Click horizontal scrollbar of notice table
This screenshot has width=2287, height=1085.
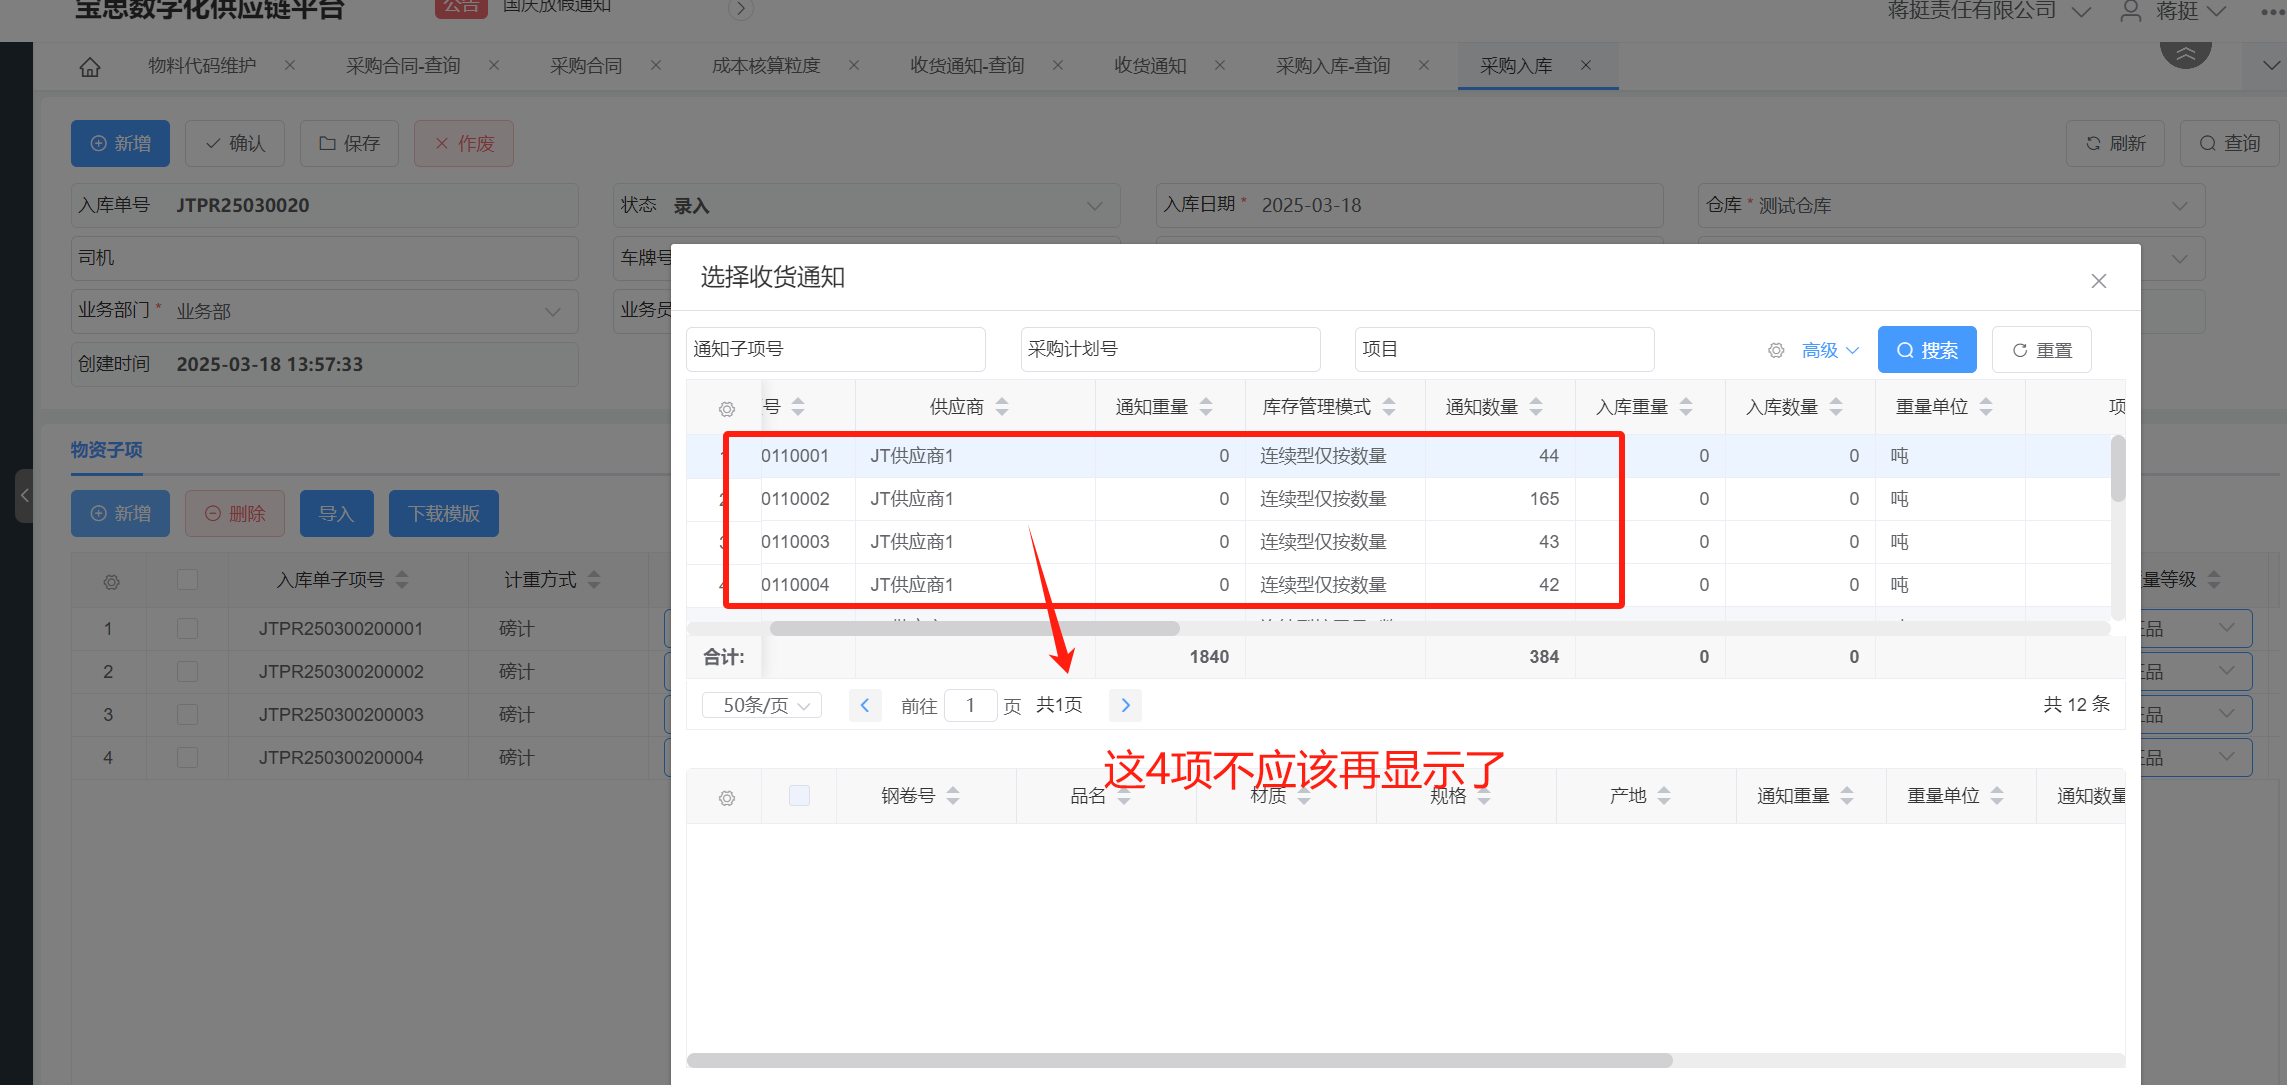point(975,629)
